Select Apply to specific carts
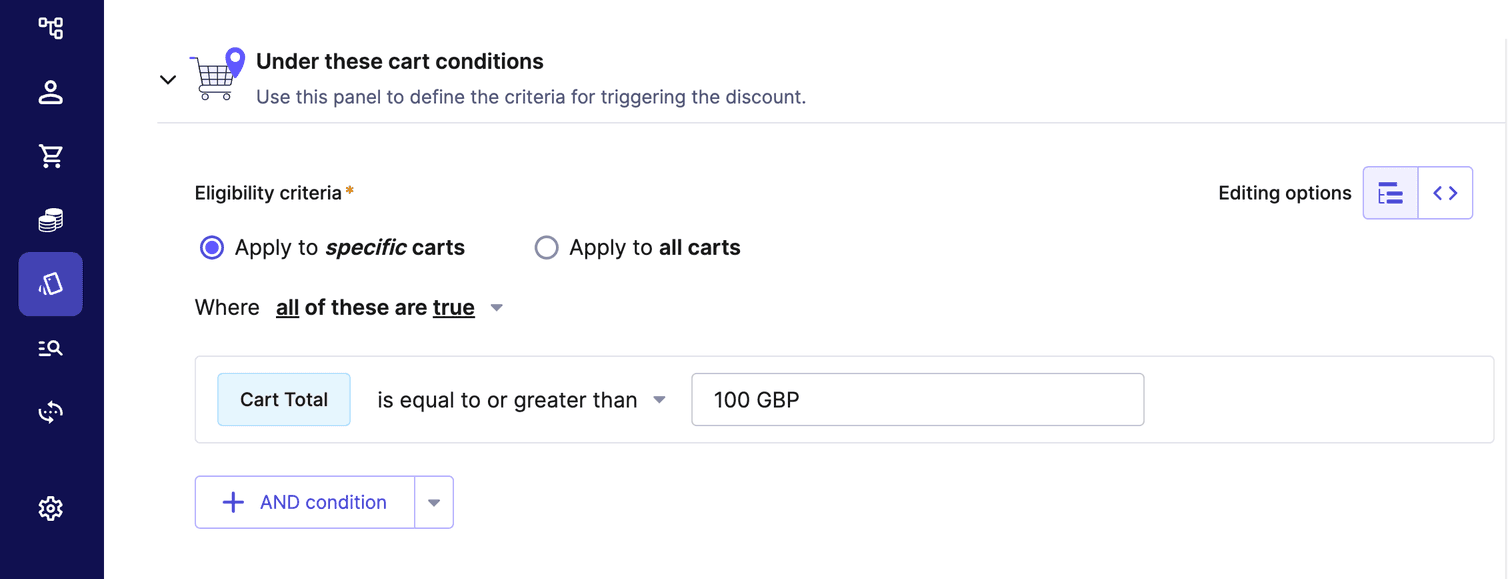Screen dimensions: 1508x579 coord(211,247)
